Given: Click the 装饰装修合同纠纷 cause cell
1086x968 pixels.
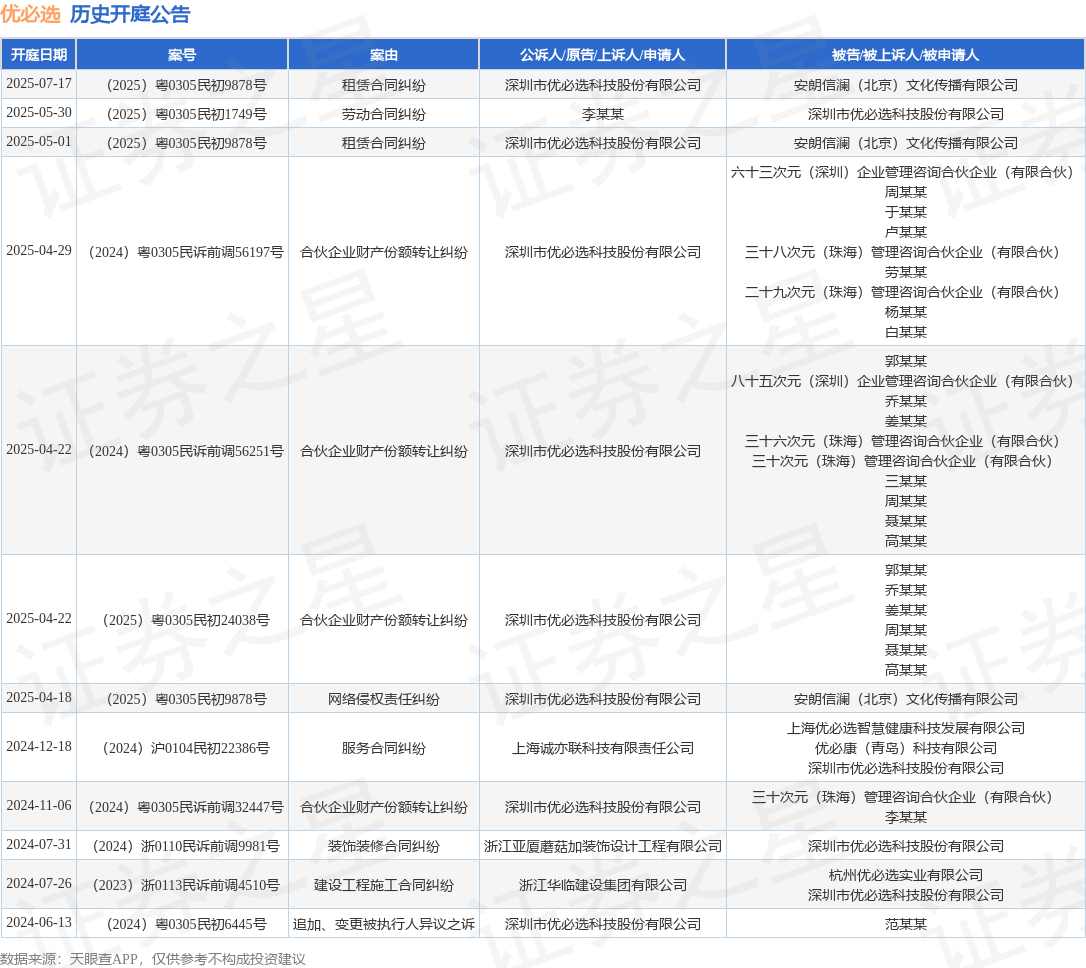Looking at the screenshot, I should (x=384, y=846).
